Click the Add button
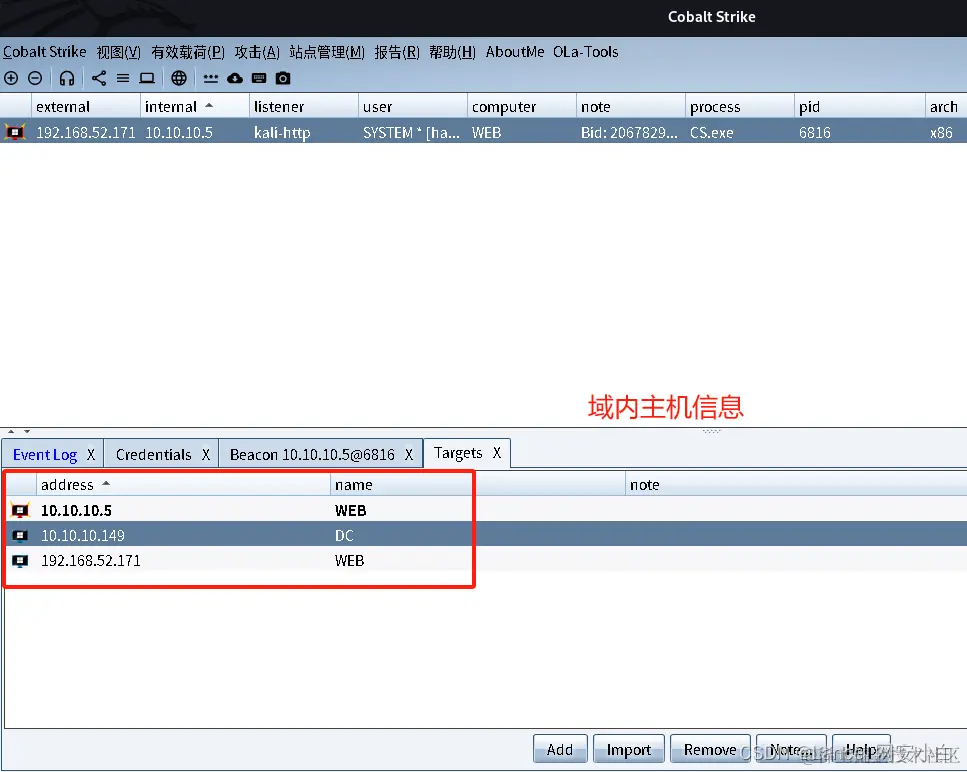Viewport: 967px width, 772px height. point(560,749)
